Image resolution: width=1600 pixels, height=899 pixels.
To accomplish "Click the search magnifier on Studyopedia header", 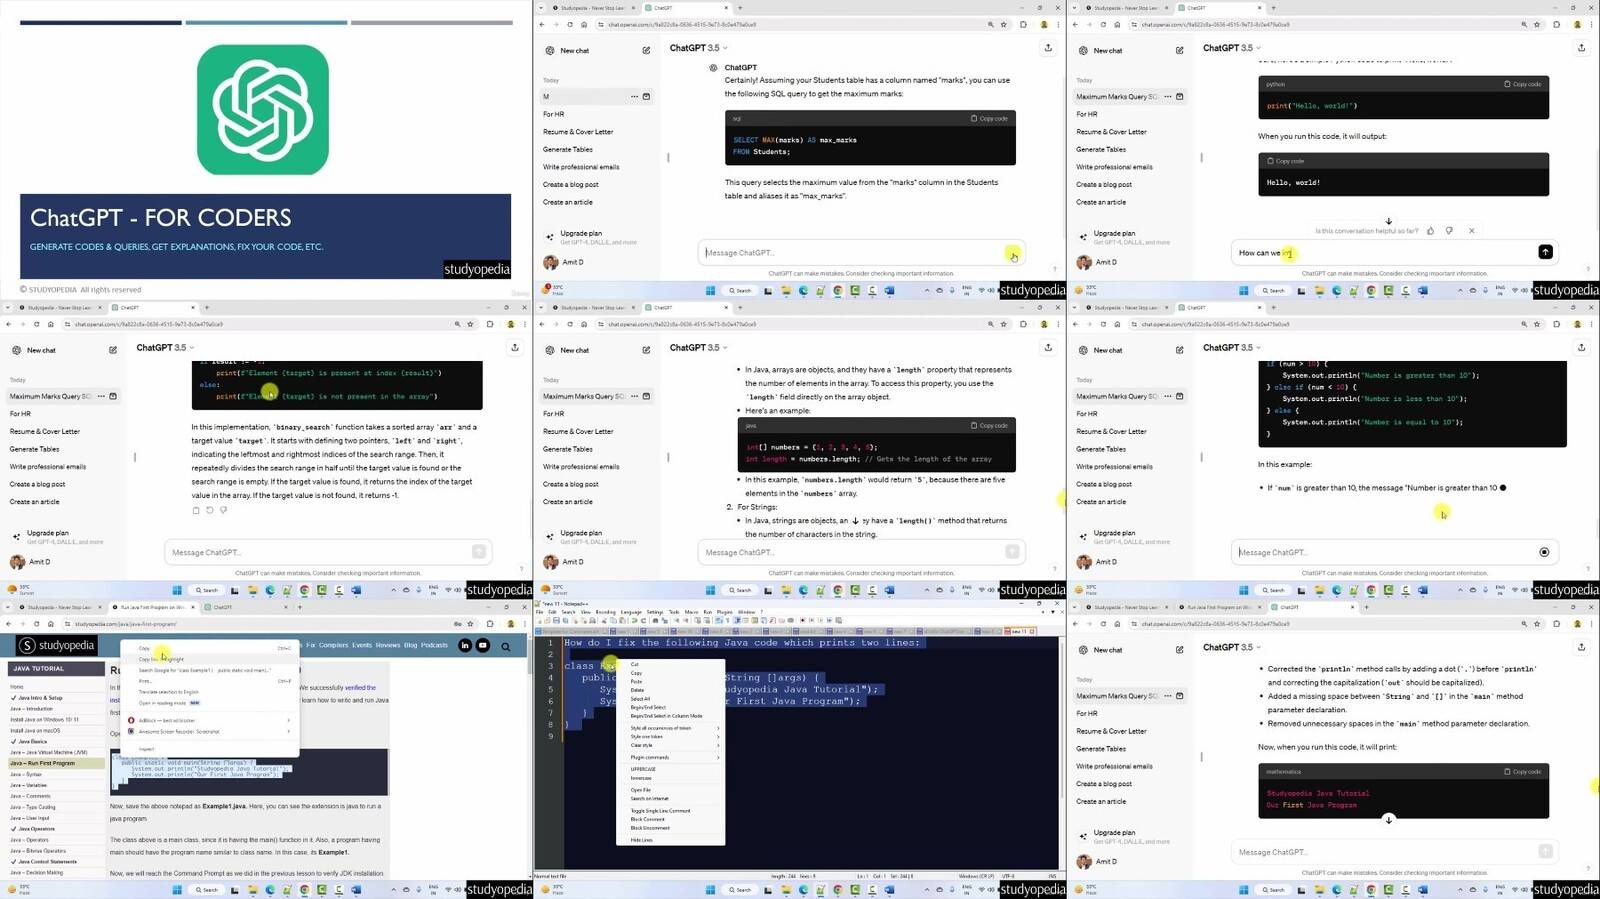I will click(506, 647).
